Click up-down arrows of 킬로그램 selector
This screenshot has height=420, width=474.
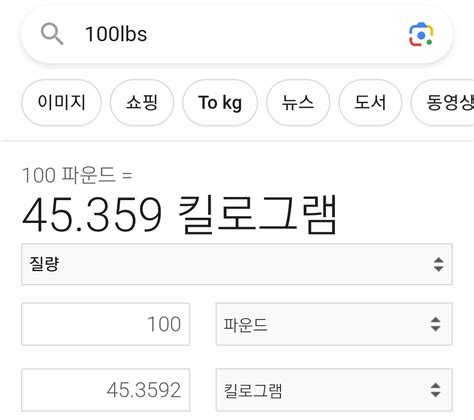(435, 390)
